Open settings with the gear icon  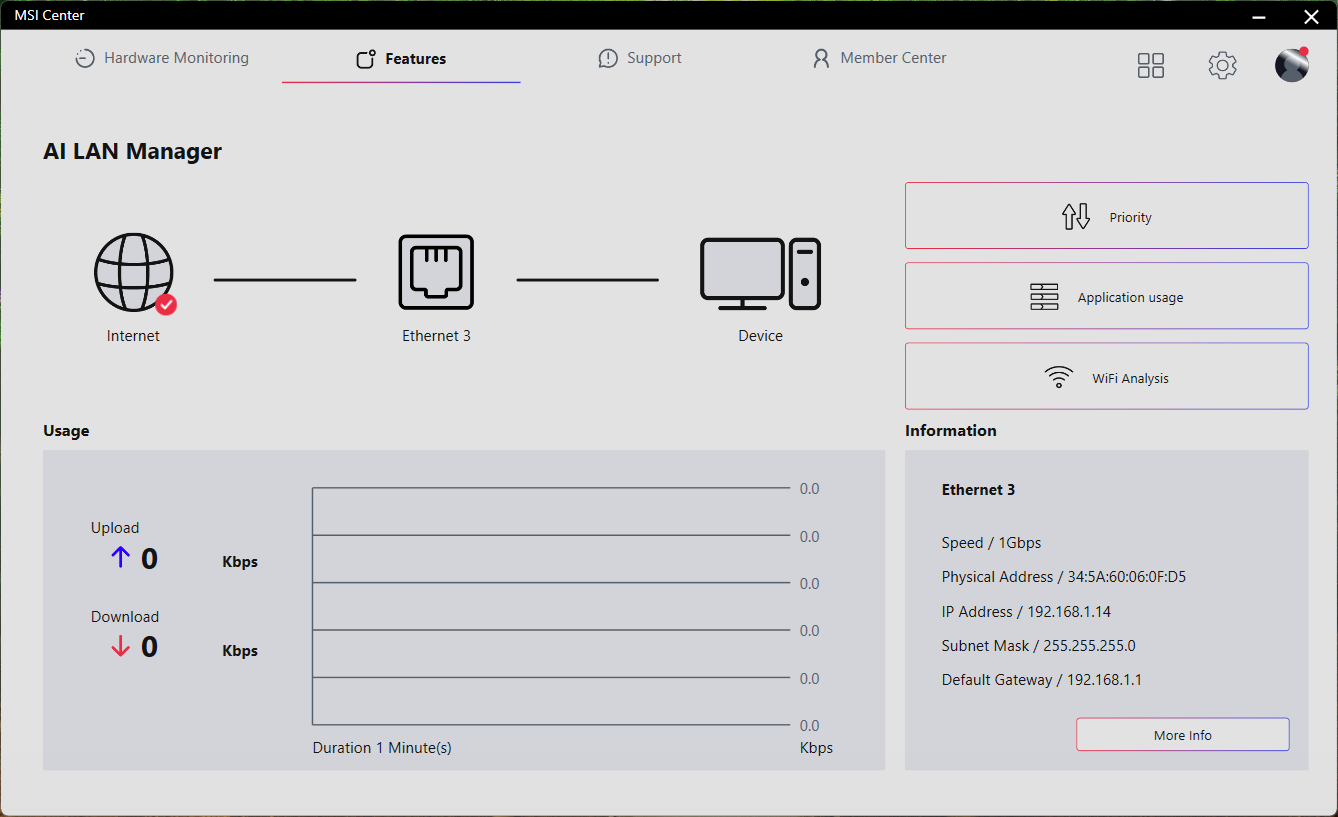click(1222, 66)
